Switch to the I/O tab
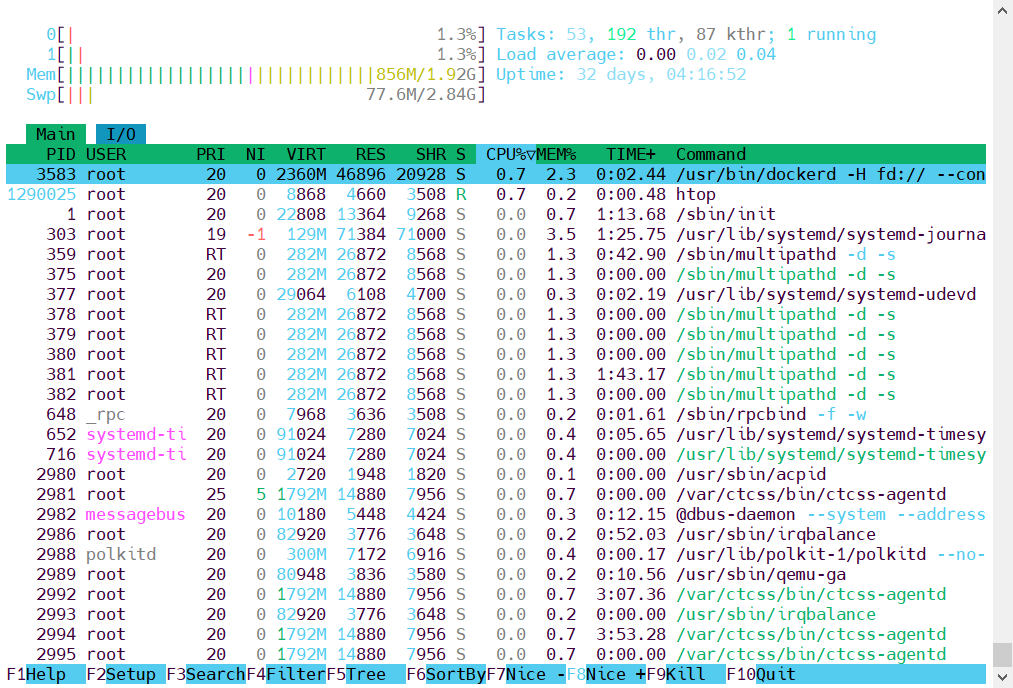The width and height of the screenshot is (1013, 688). coord(121,134)
